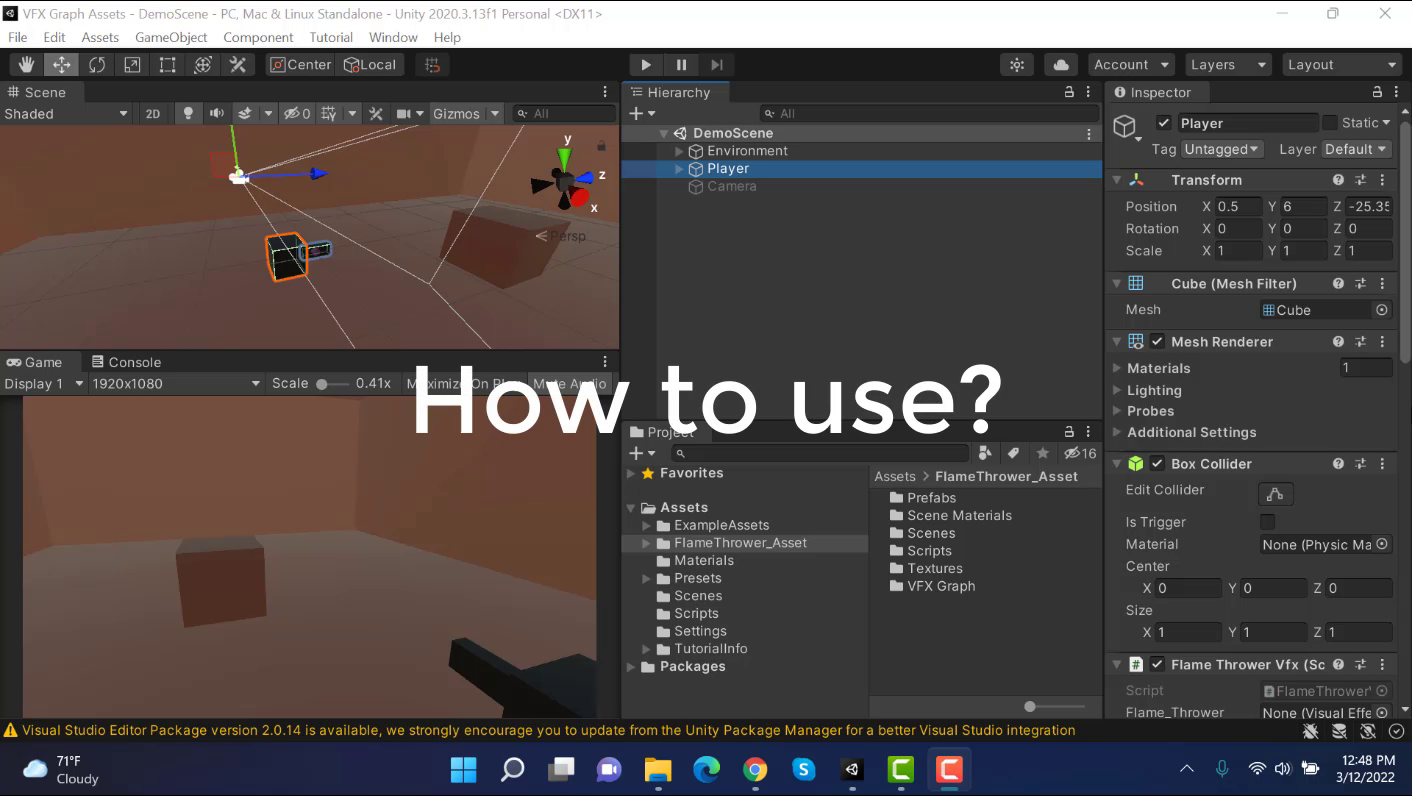The height and width of the screenshot is (796, 1412).
Task: Click Edit Collider button
Action: (x=1275, y=494)
